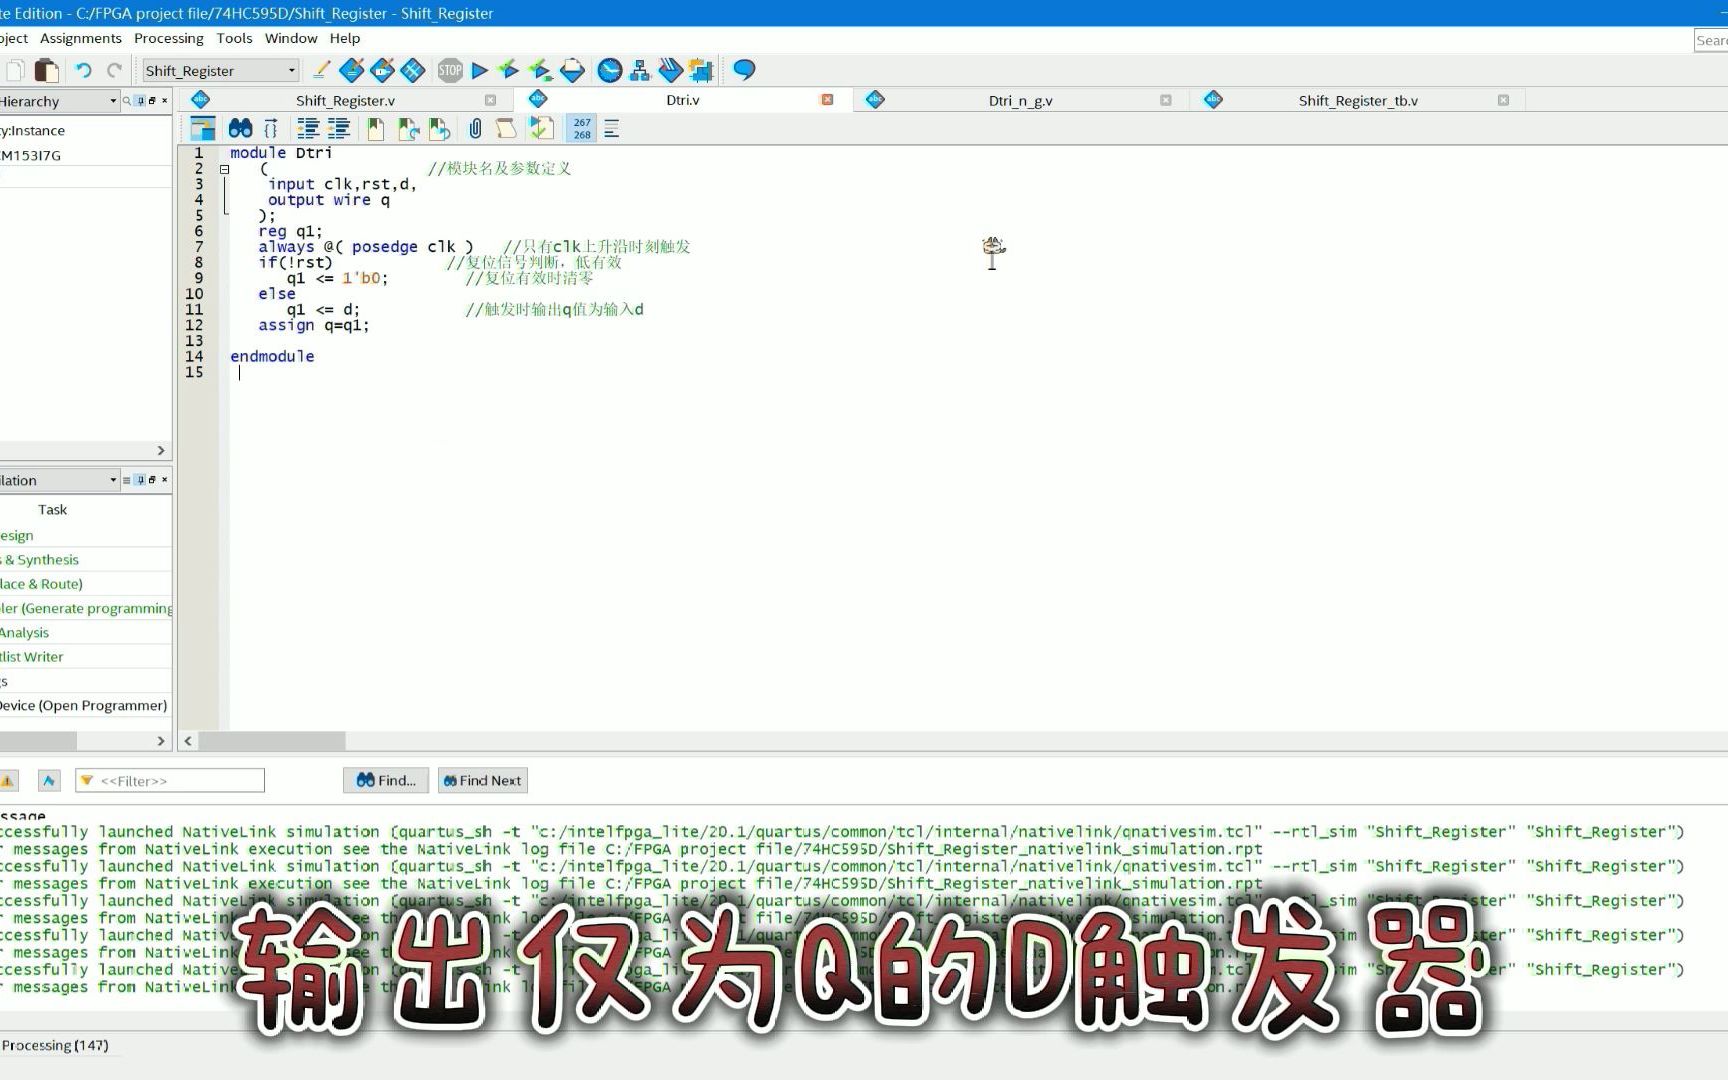This screenshot has height=1080, width=1728.
Task: Switch to the Shift_Register_tb.v tab
Action: (x=1358, y=100)
